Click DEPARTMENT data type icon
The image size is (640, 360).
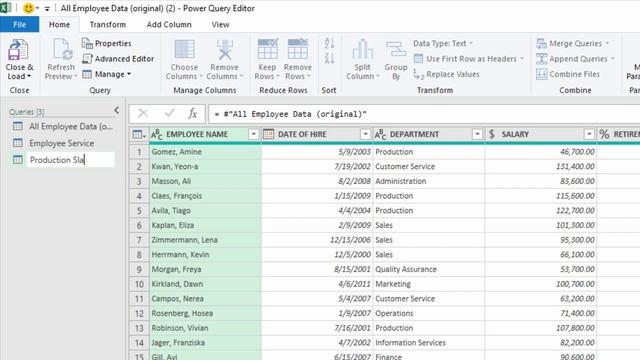click(380, 134)
